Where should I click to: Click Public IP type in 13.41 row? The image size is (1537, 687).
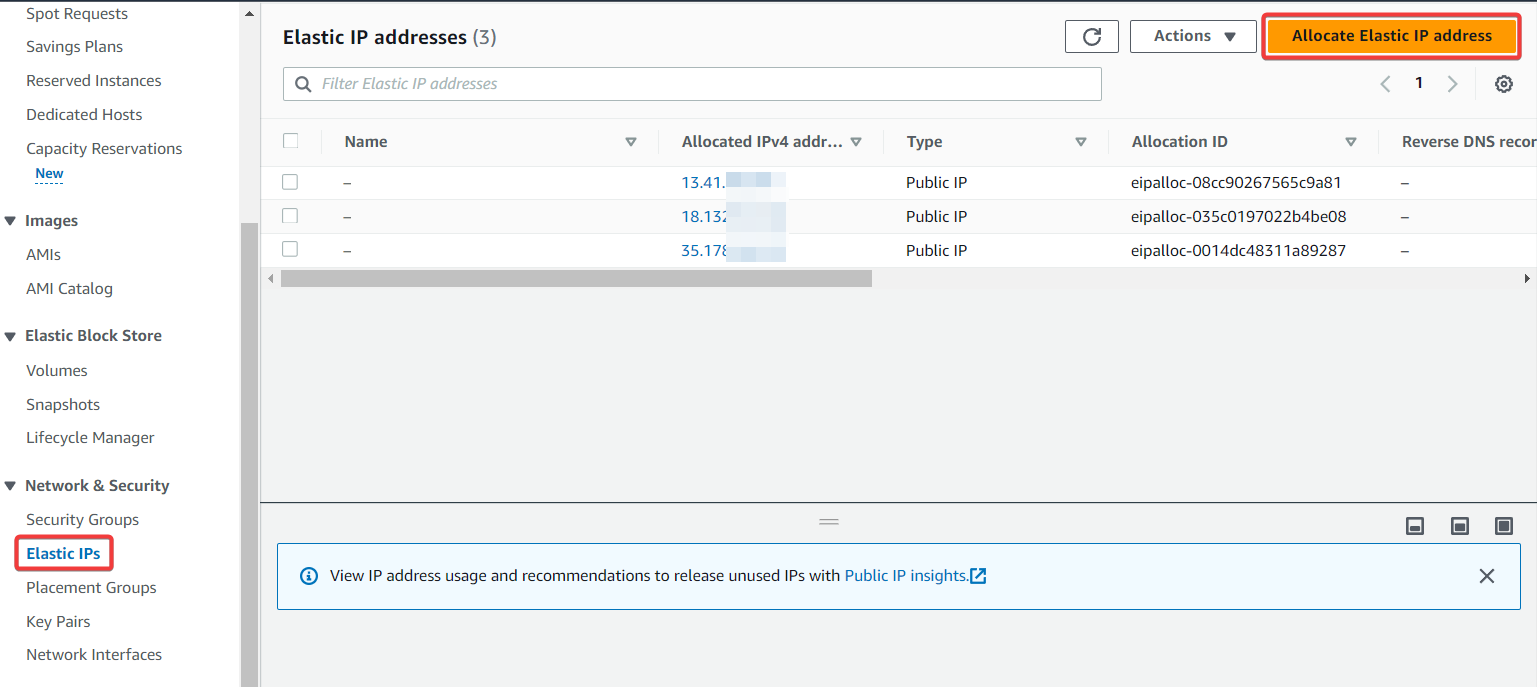click(936, 183)
